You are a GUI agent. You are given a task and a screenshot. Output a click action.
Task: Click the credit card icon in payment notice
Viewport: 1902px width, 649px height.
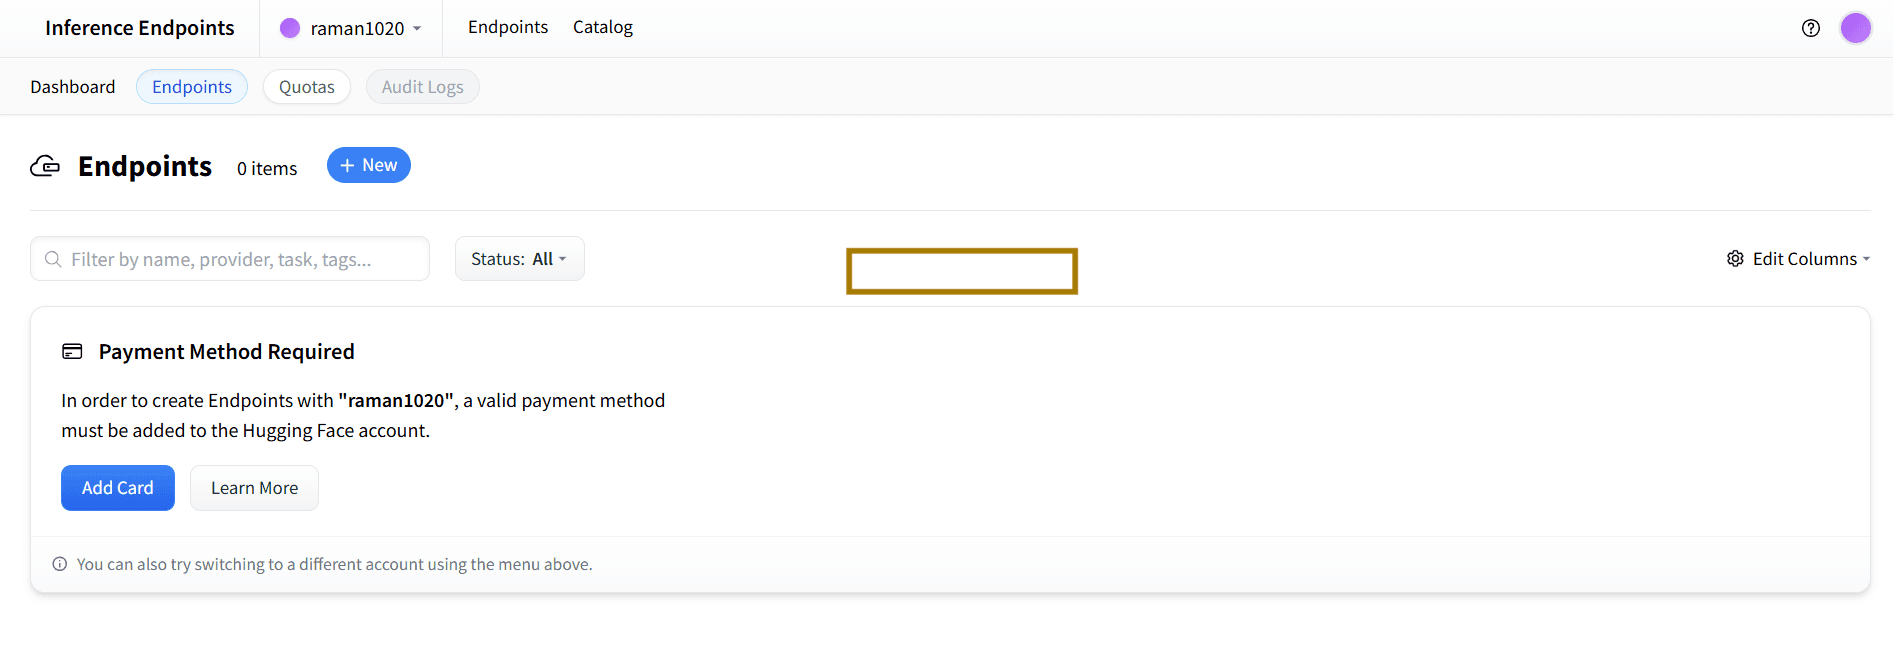72,352
